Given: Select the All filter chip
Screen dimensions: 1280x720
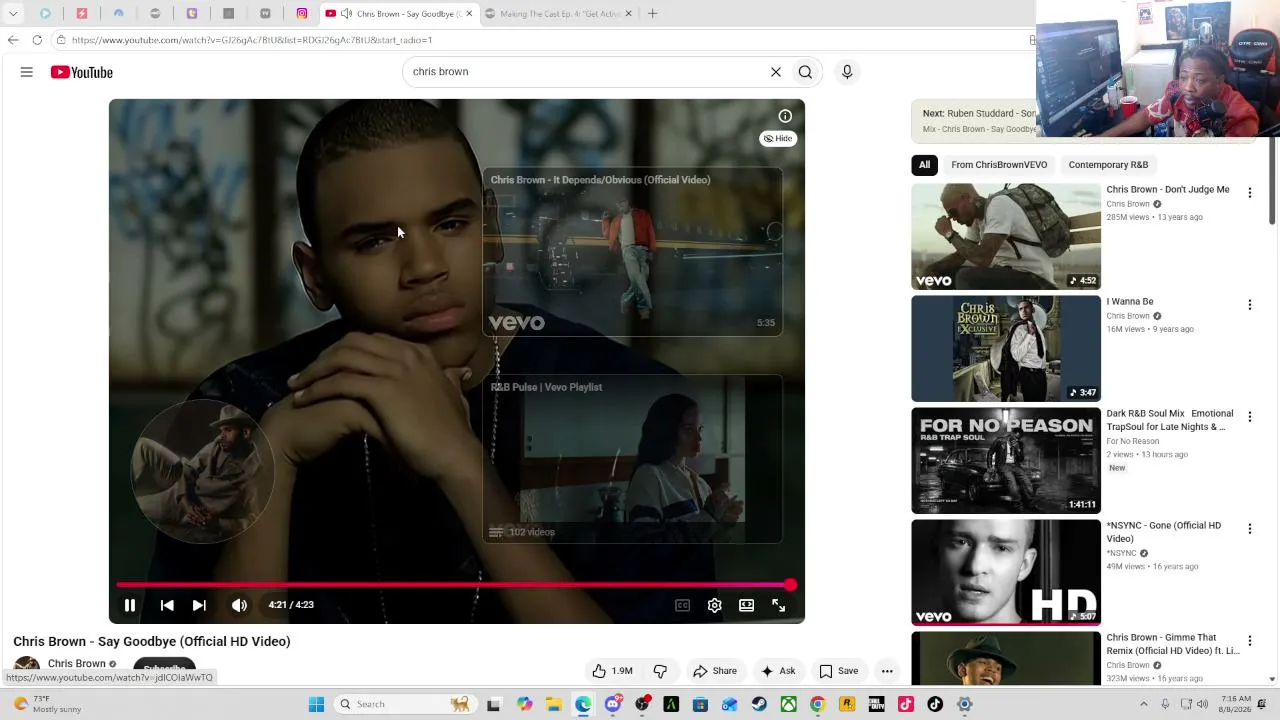Looking at the screenshot, I should tap(924, 165).
